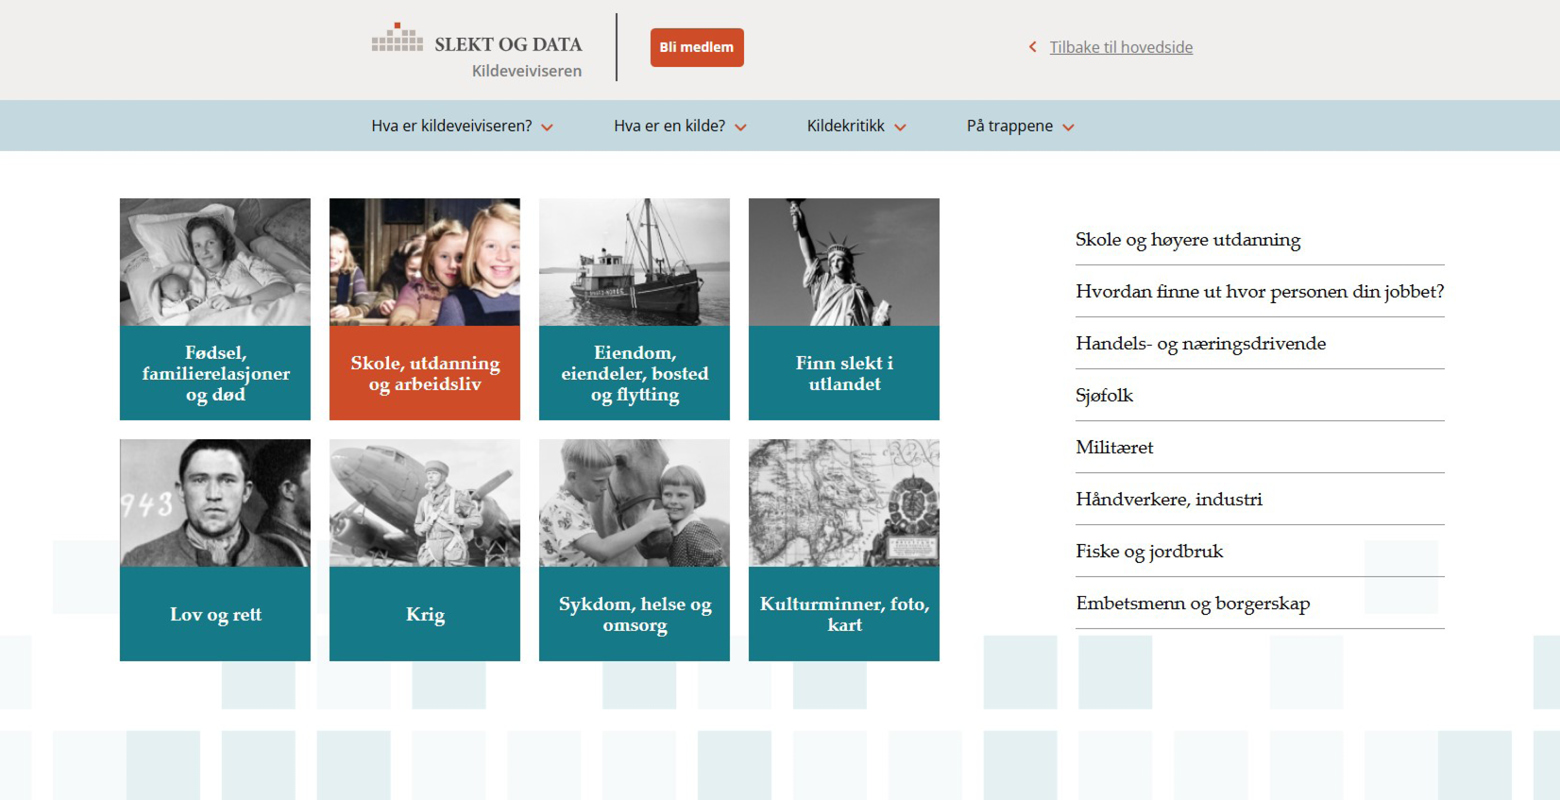Select the Eiendom, eiendeler, bosted og flytting label
The width and height of the screenshot is (1560, 800).
click(634, 373)
